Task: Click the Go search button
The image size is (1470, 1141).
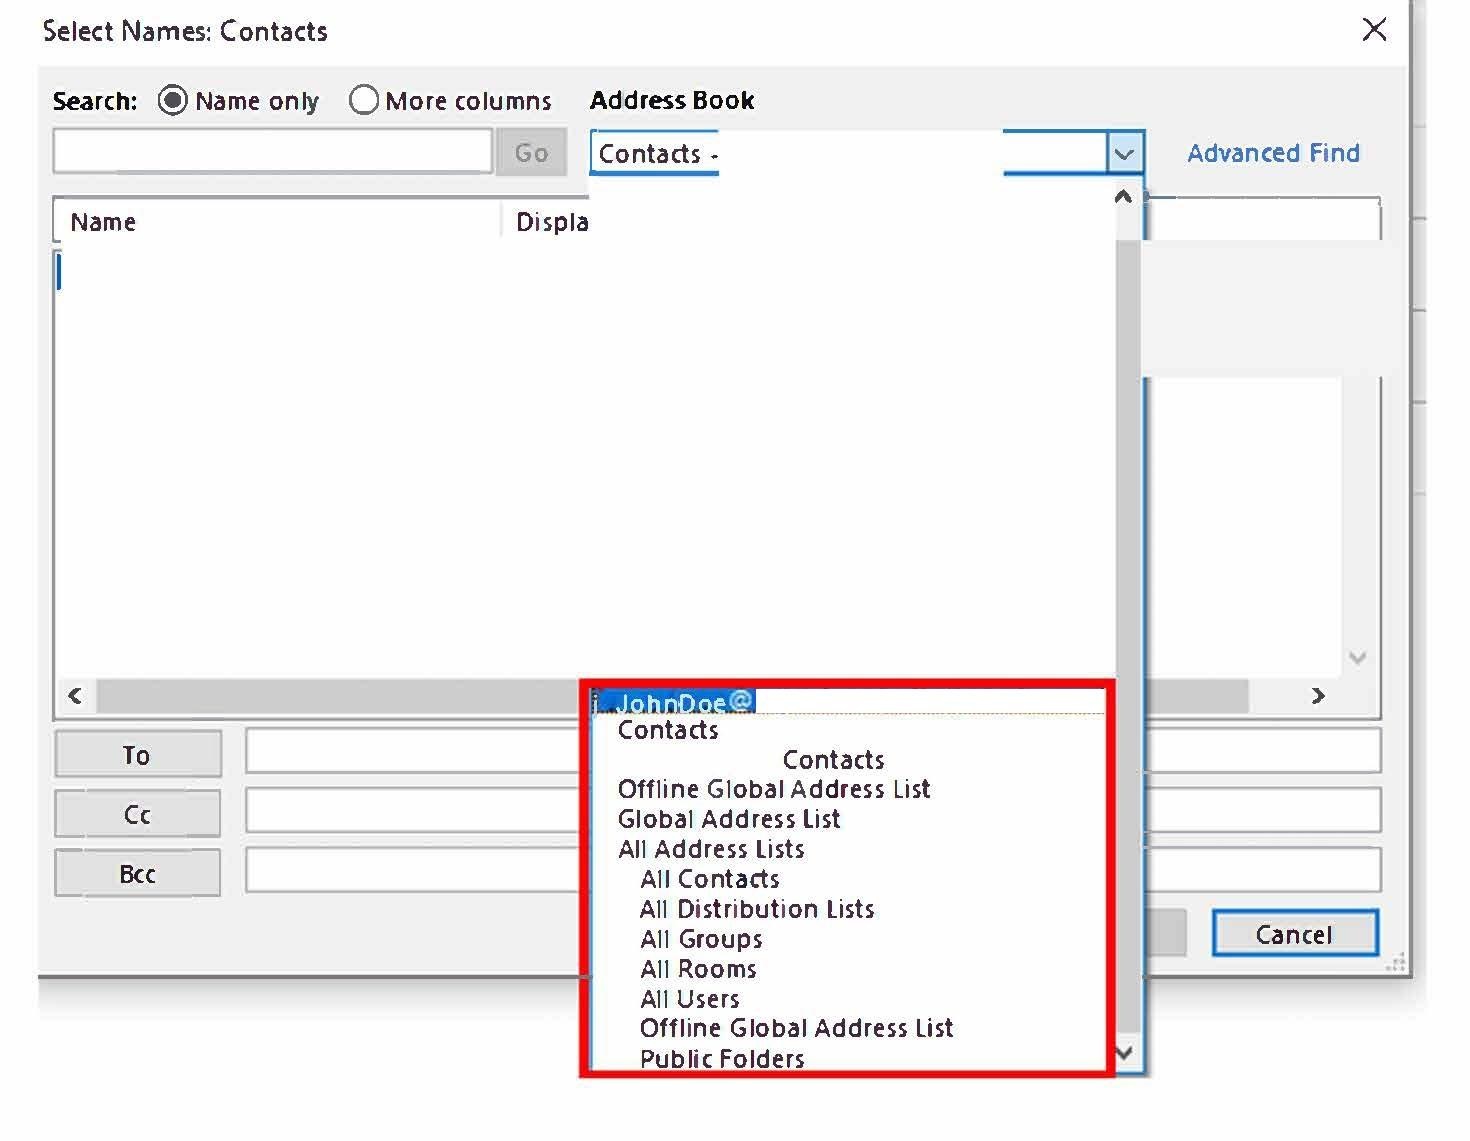Action: [x=531, y=153]
